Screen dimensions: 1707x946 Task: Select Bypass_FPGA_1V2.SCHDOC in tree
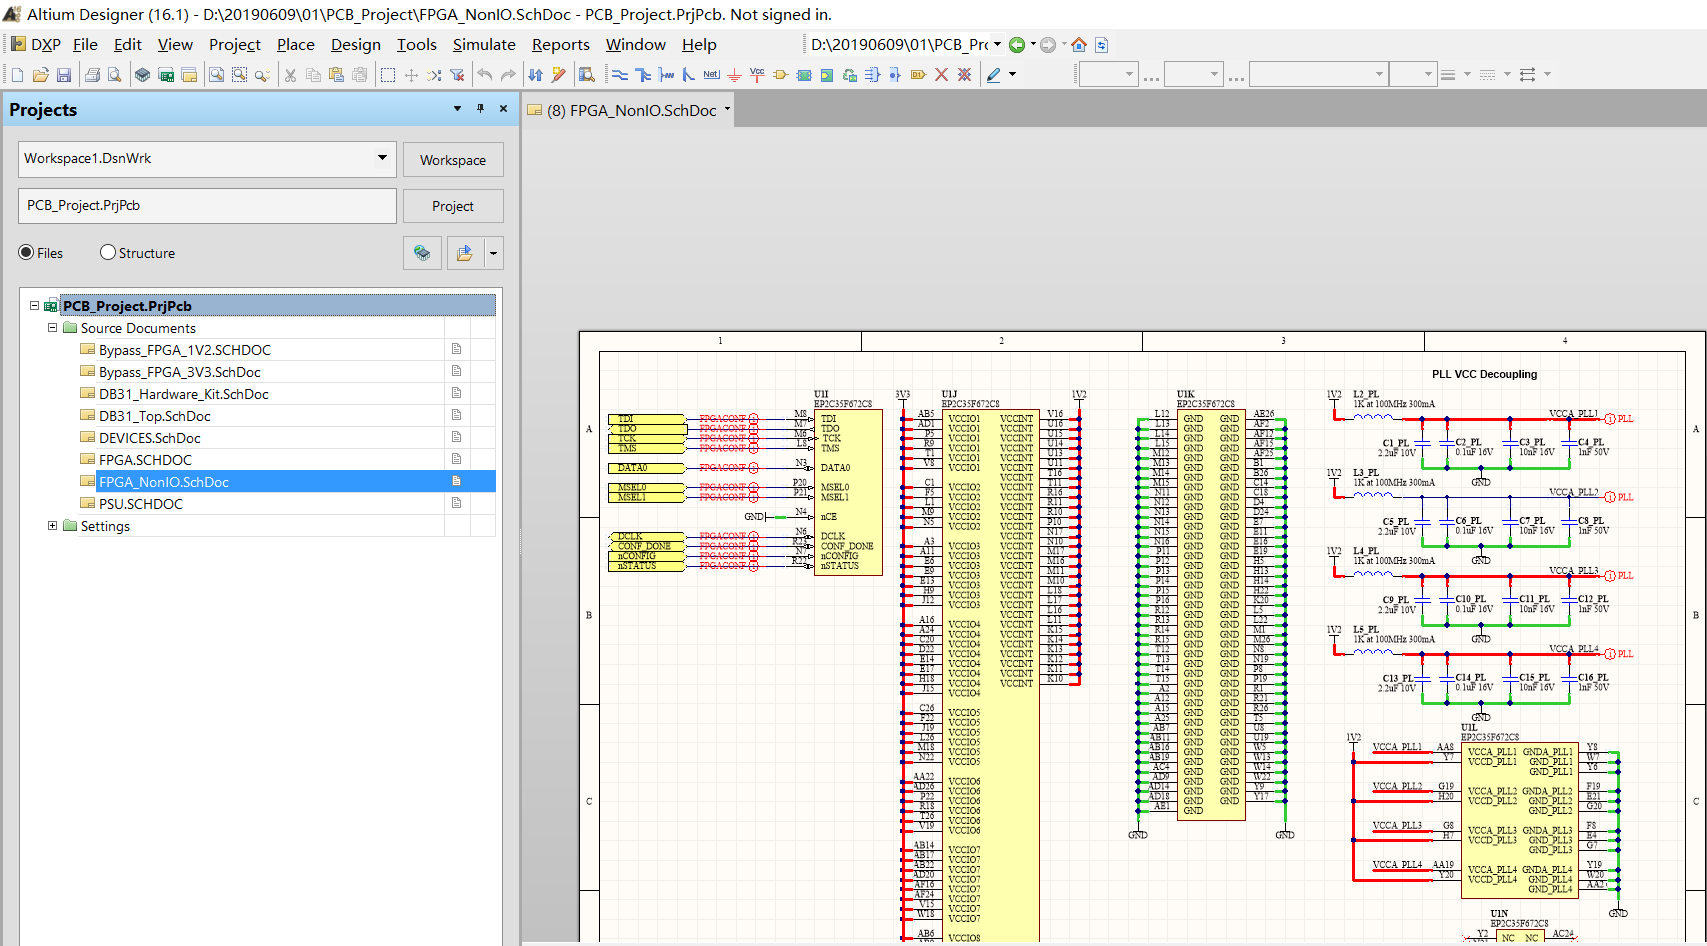pyautogui.click(x=185, y=350)
